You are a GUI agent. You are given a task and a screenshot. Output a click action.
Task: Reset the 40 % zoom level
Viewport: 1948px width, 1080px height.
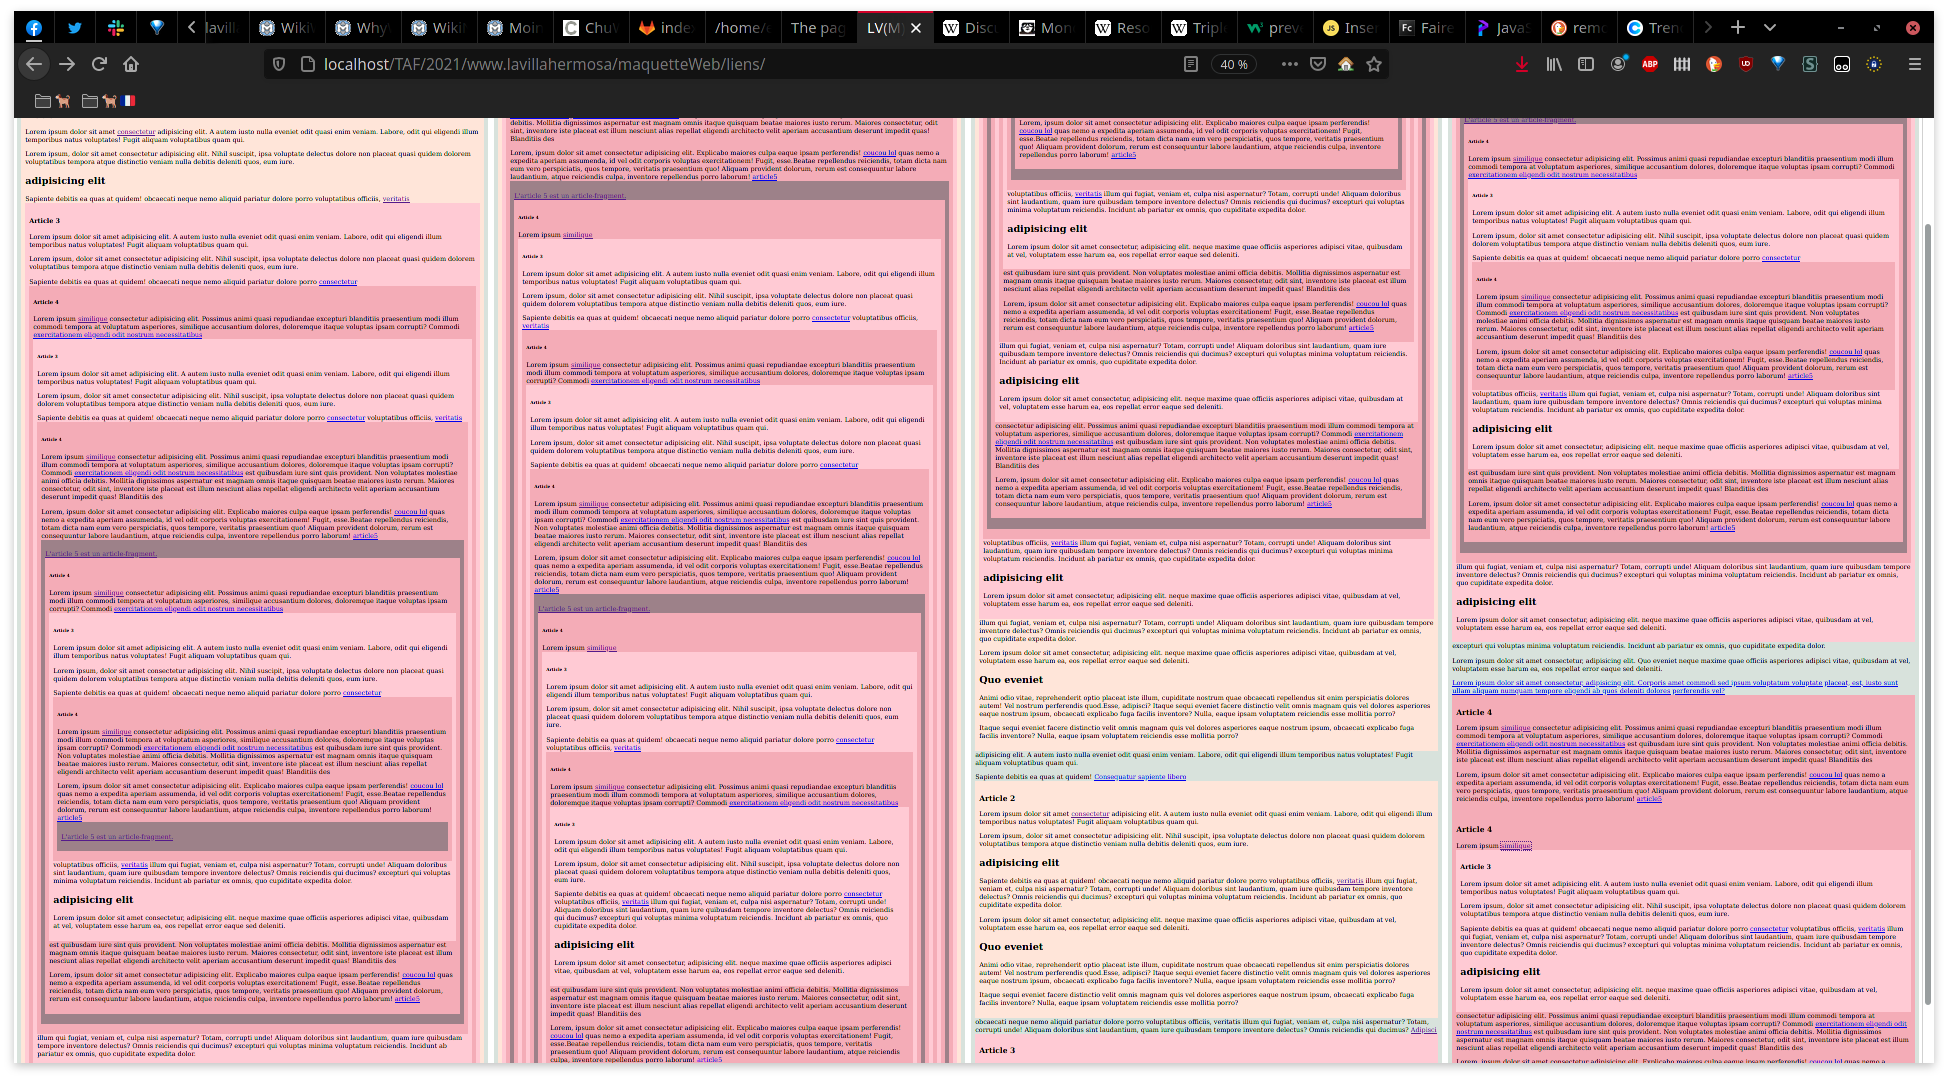1234,64
